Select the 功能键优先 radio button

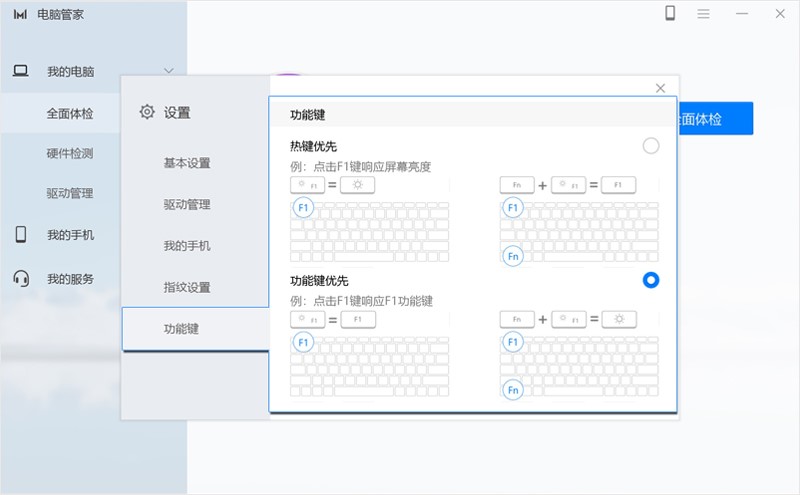pyautogui.click(x=651, y=280)
